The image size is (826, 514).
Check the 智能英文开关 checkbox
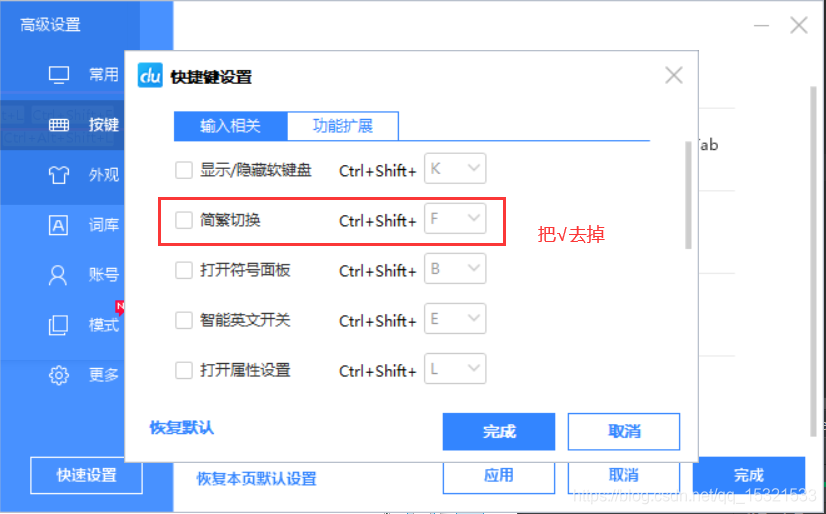pos(184,320)
